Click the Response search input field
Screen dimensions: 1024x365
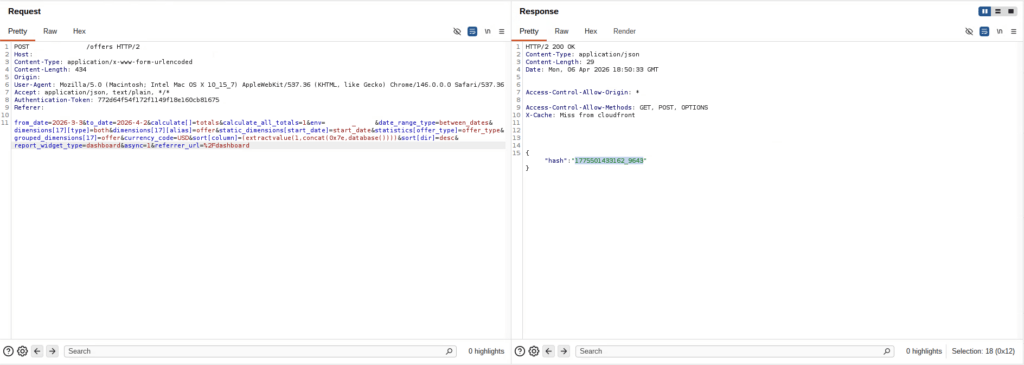(x=734, y=351)
